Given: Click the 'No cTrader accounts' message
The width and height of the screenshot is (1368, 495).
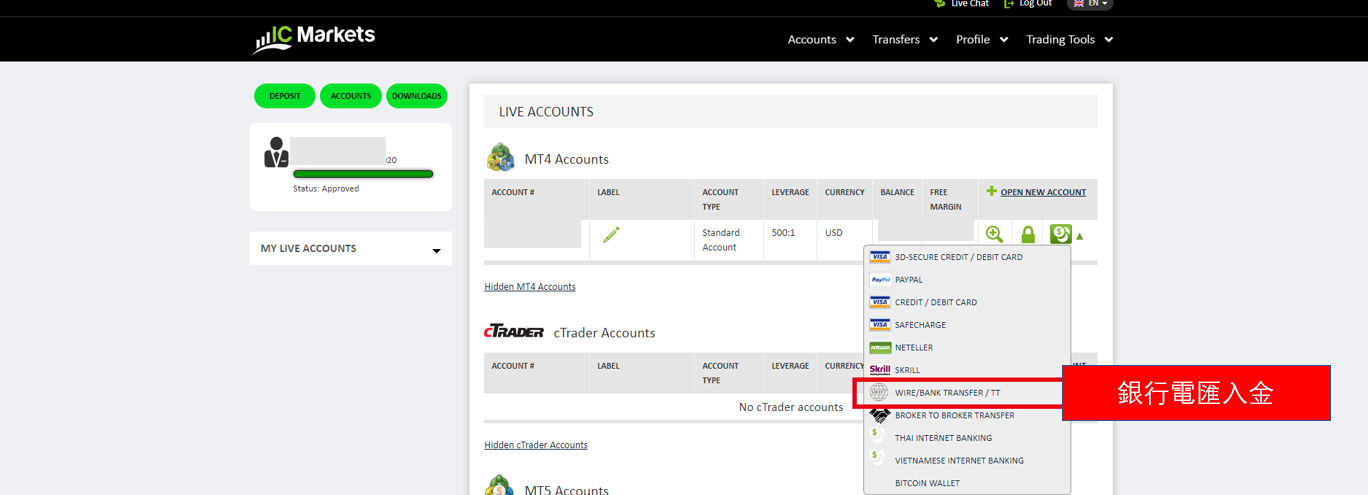Looking at the screenshot, I should (x=791, y=407).
